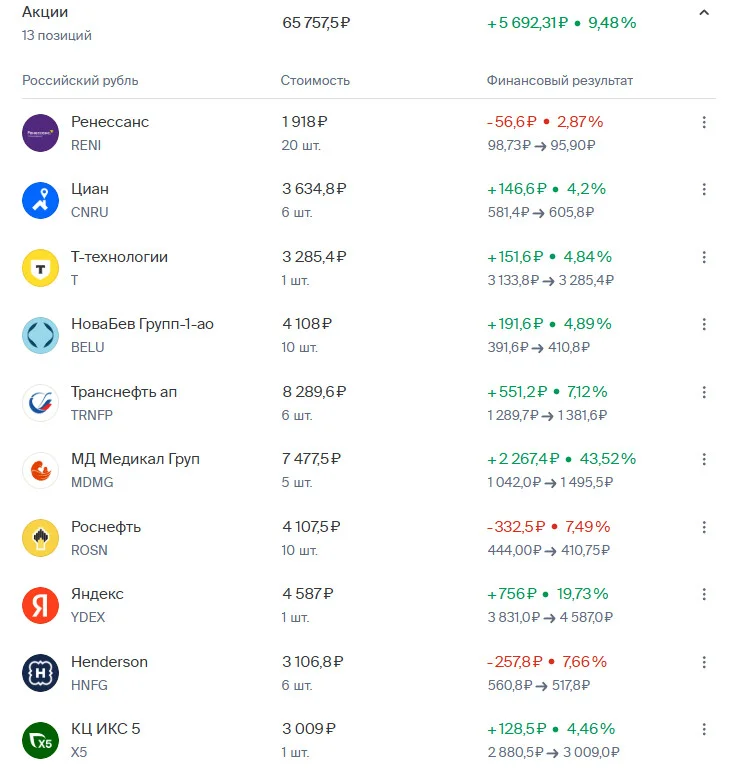This screenshot has height=772, width=736.
Task: Click the Финансовый результат column header
Action: [560, 80]
